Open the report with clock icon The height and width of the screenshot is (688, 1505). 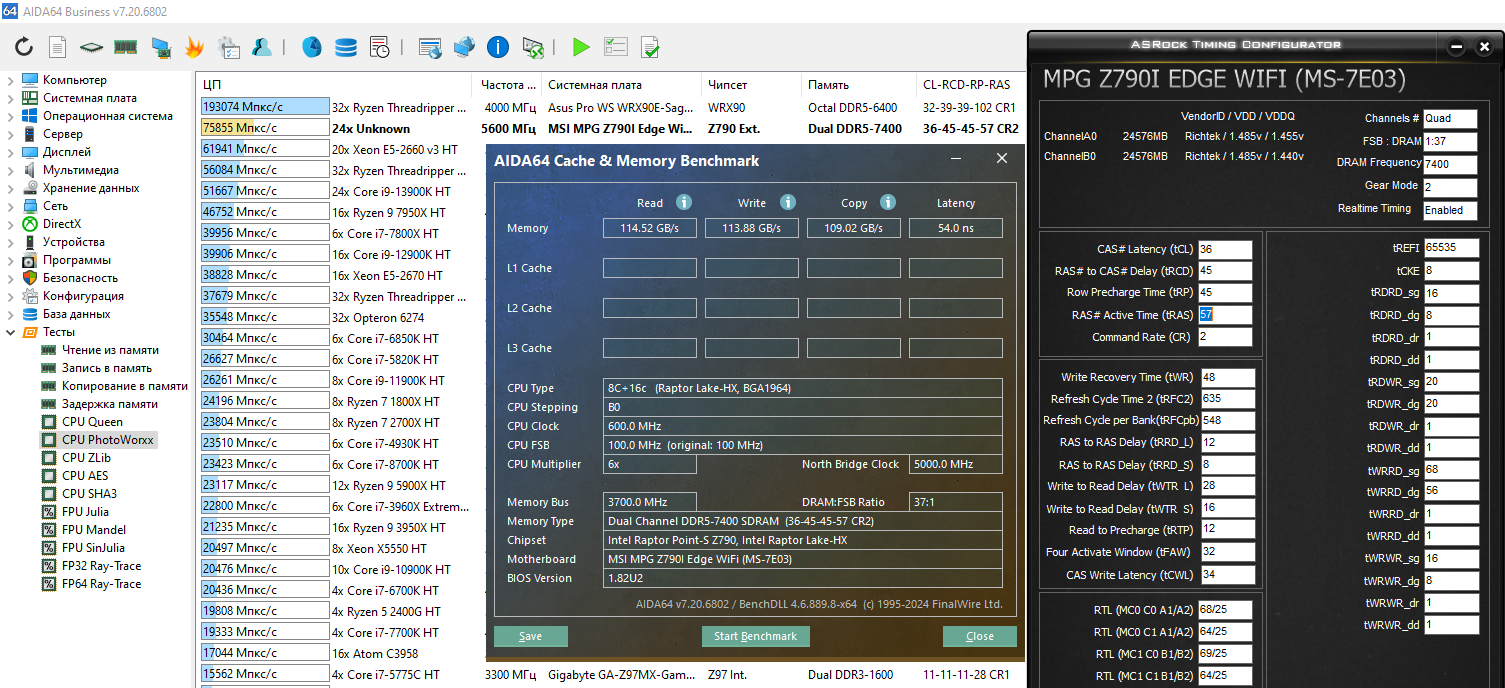(x=380, y=47)
